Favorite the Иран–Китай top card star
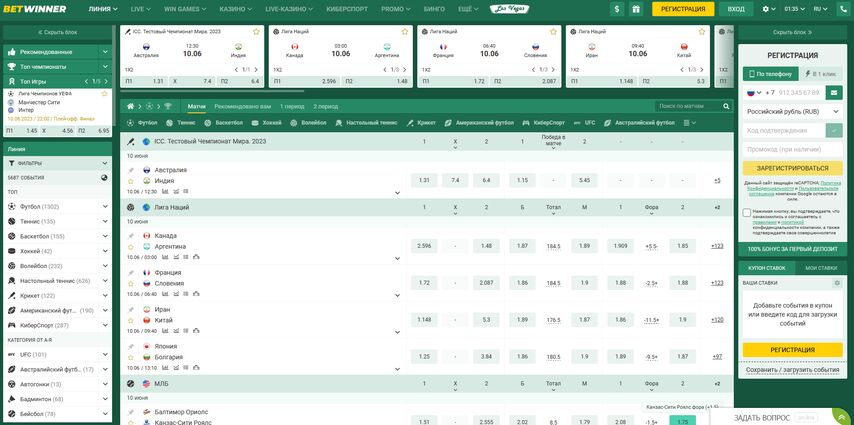 point(702,32)
